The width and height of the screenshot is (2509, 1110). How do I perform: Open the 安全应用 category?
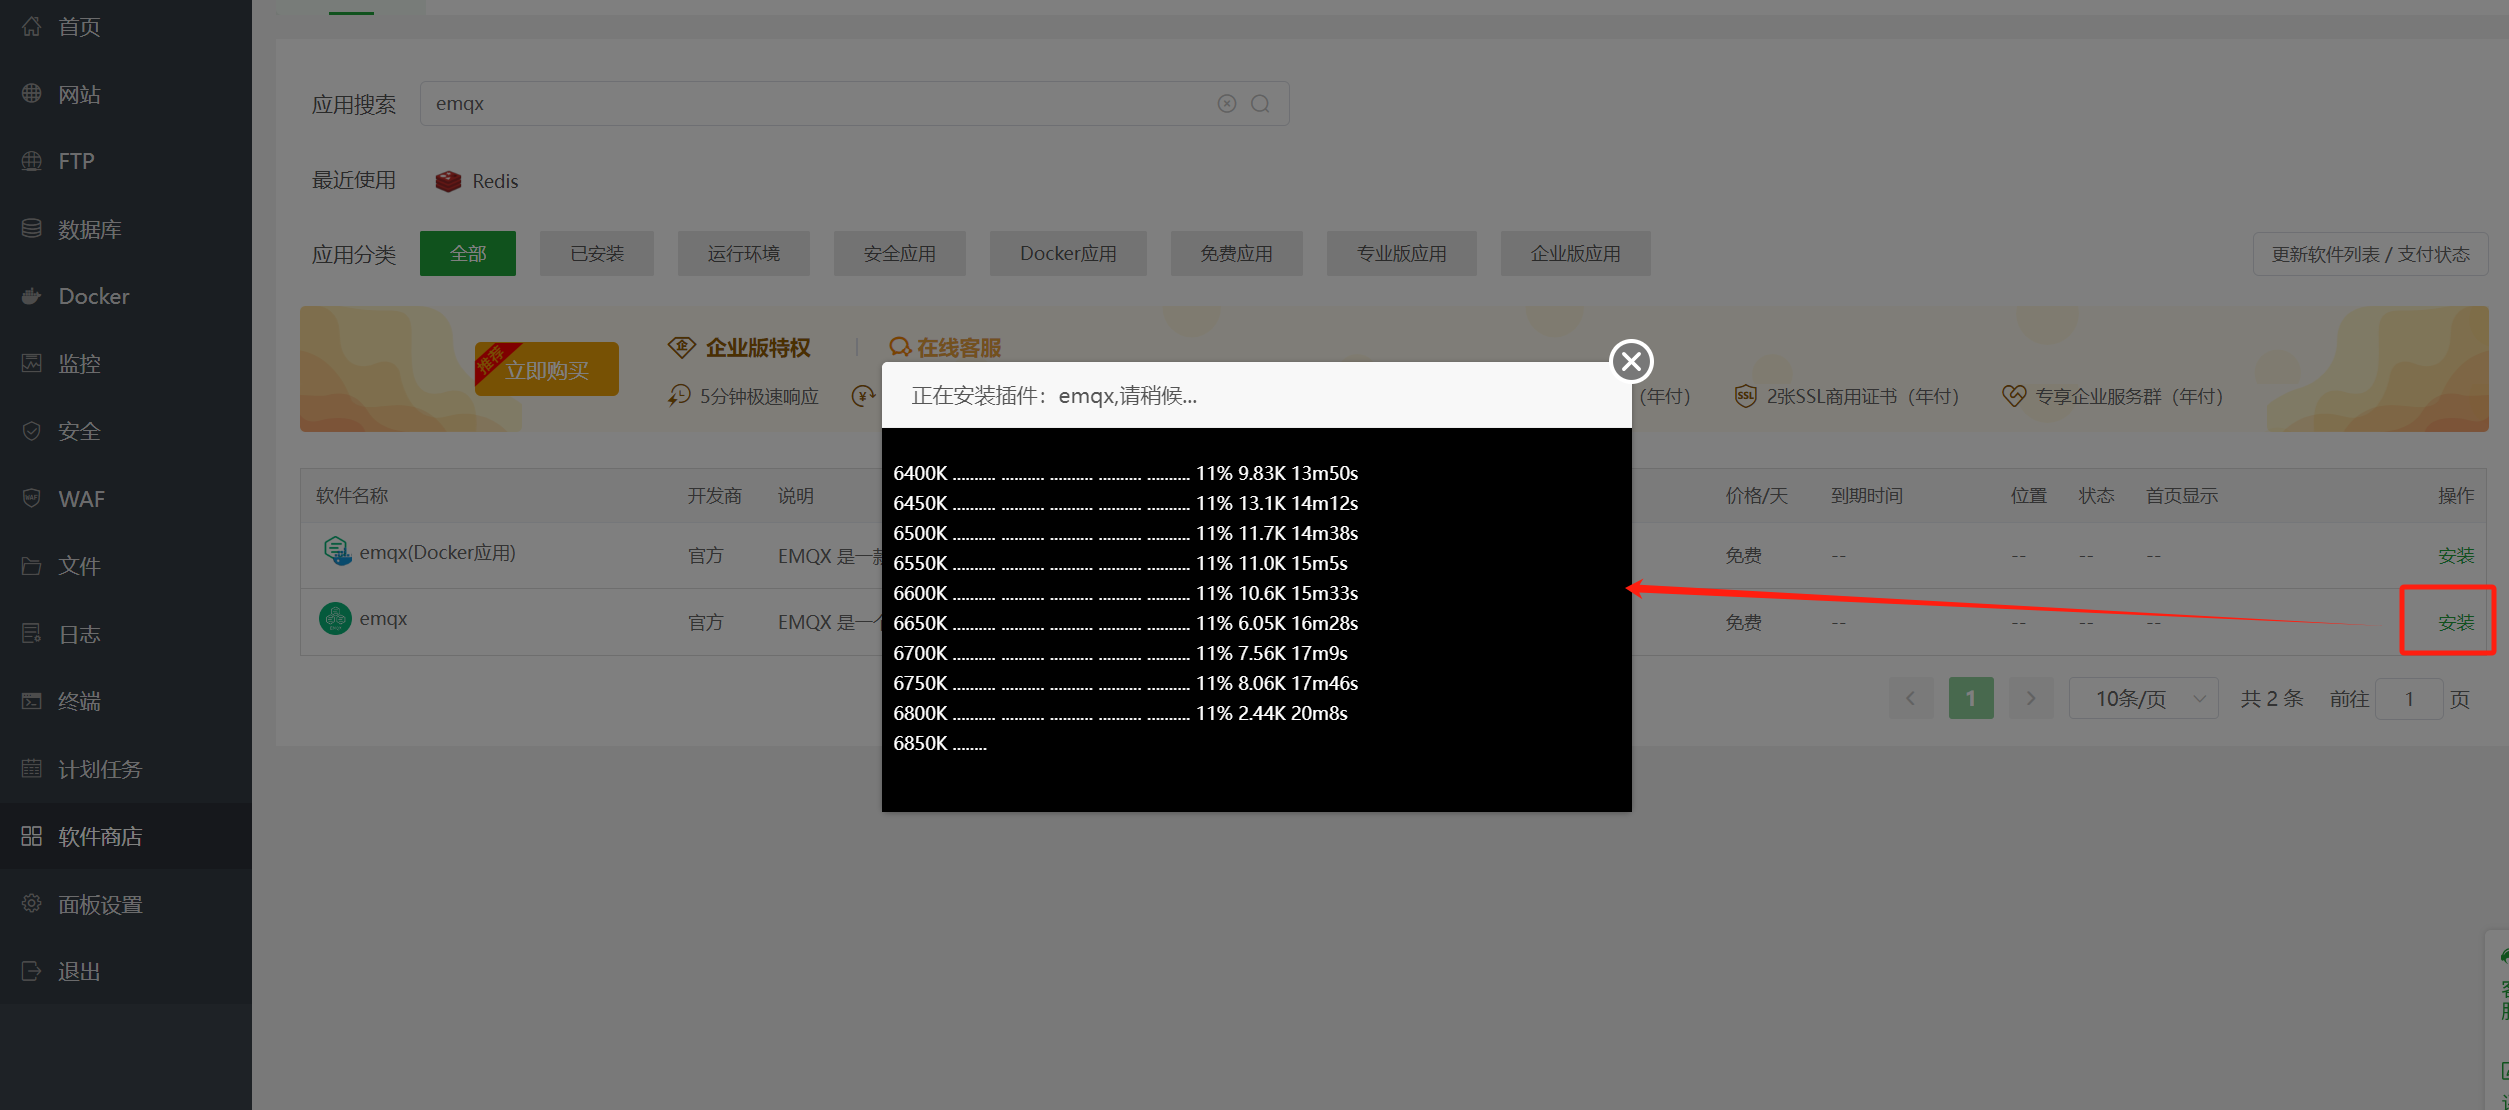pos(900,254)
